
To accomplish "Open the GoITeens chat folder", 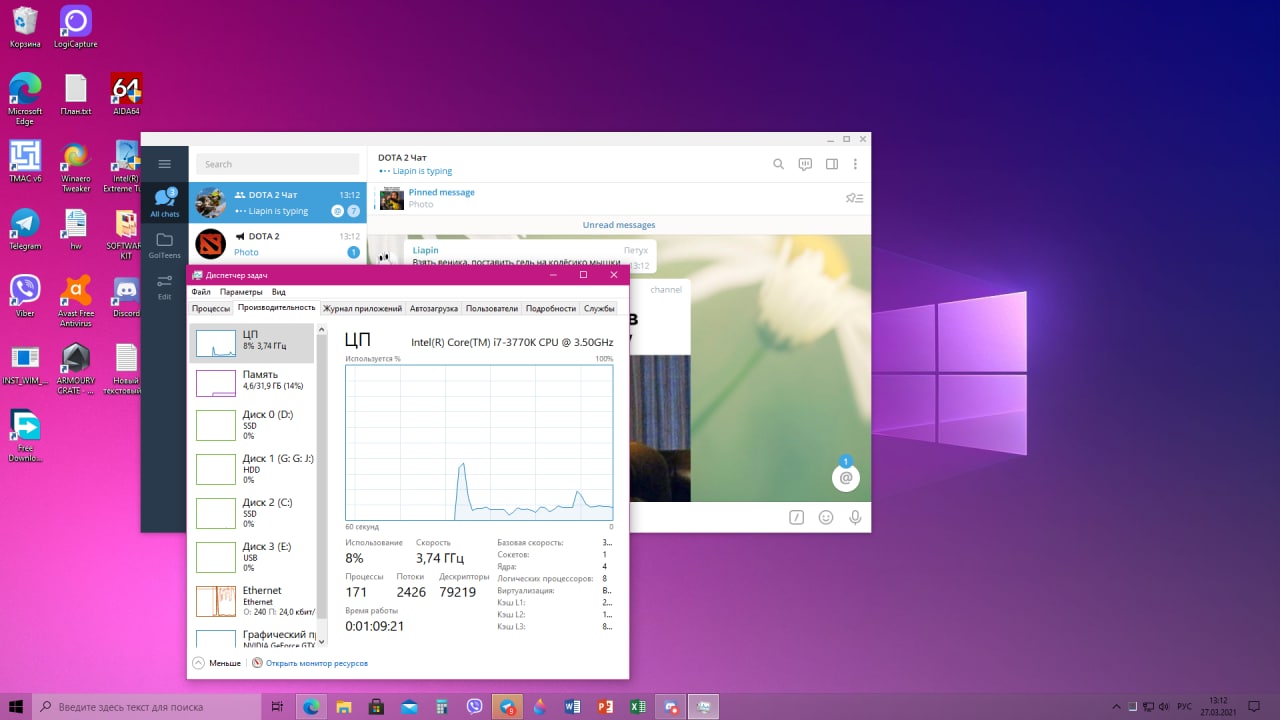I will coord(165,245).
